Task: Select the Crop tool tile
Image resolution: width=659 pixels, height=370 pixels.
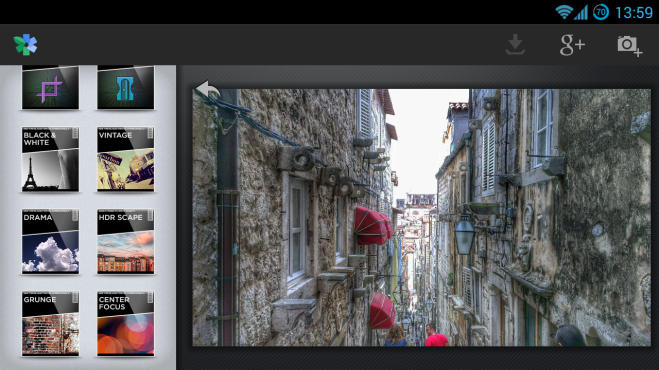Action: pyautogui.click(x=50, y=87)
